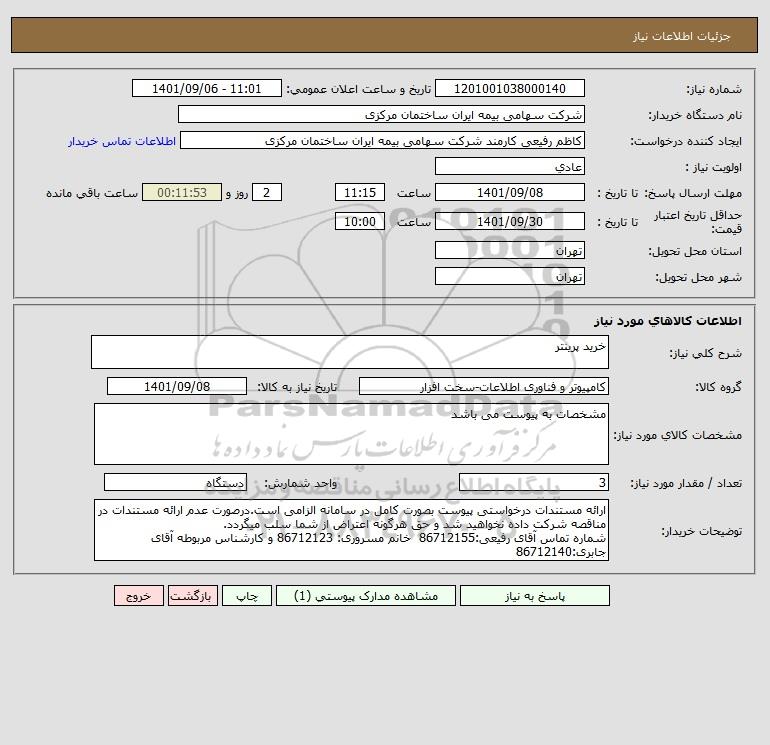Click the 'توضیحات خریدار:' label
This screenshot has height=745, width=770.
702,531
